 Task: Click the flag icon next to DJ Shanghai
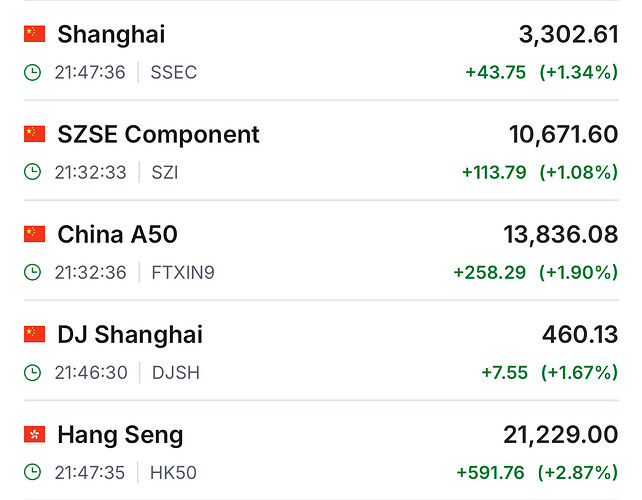coord(35,334)
